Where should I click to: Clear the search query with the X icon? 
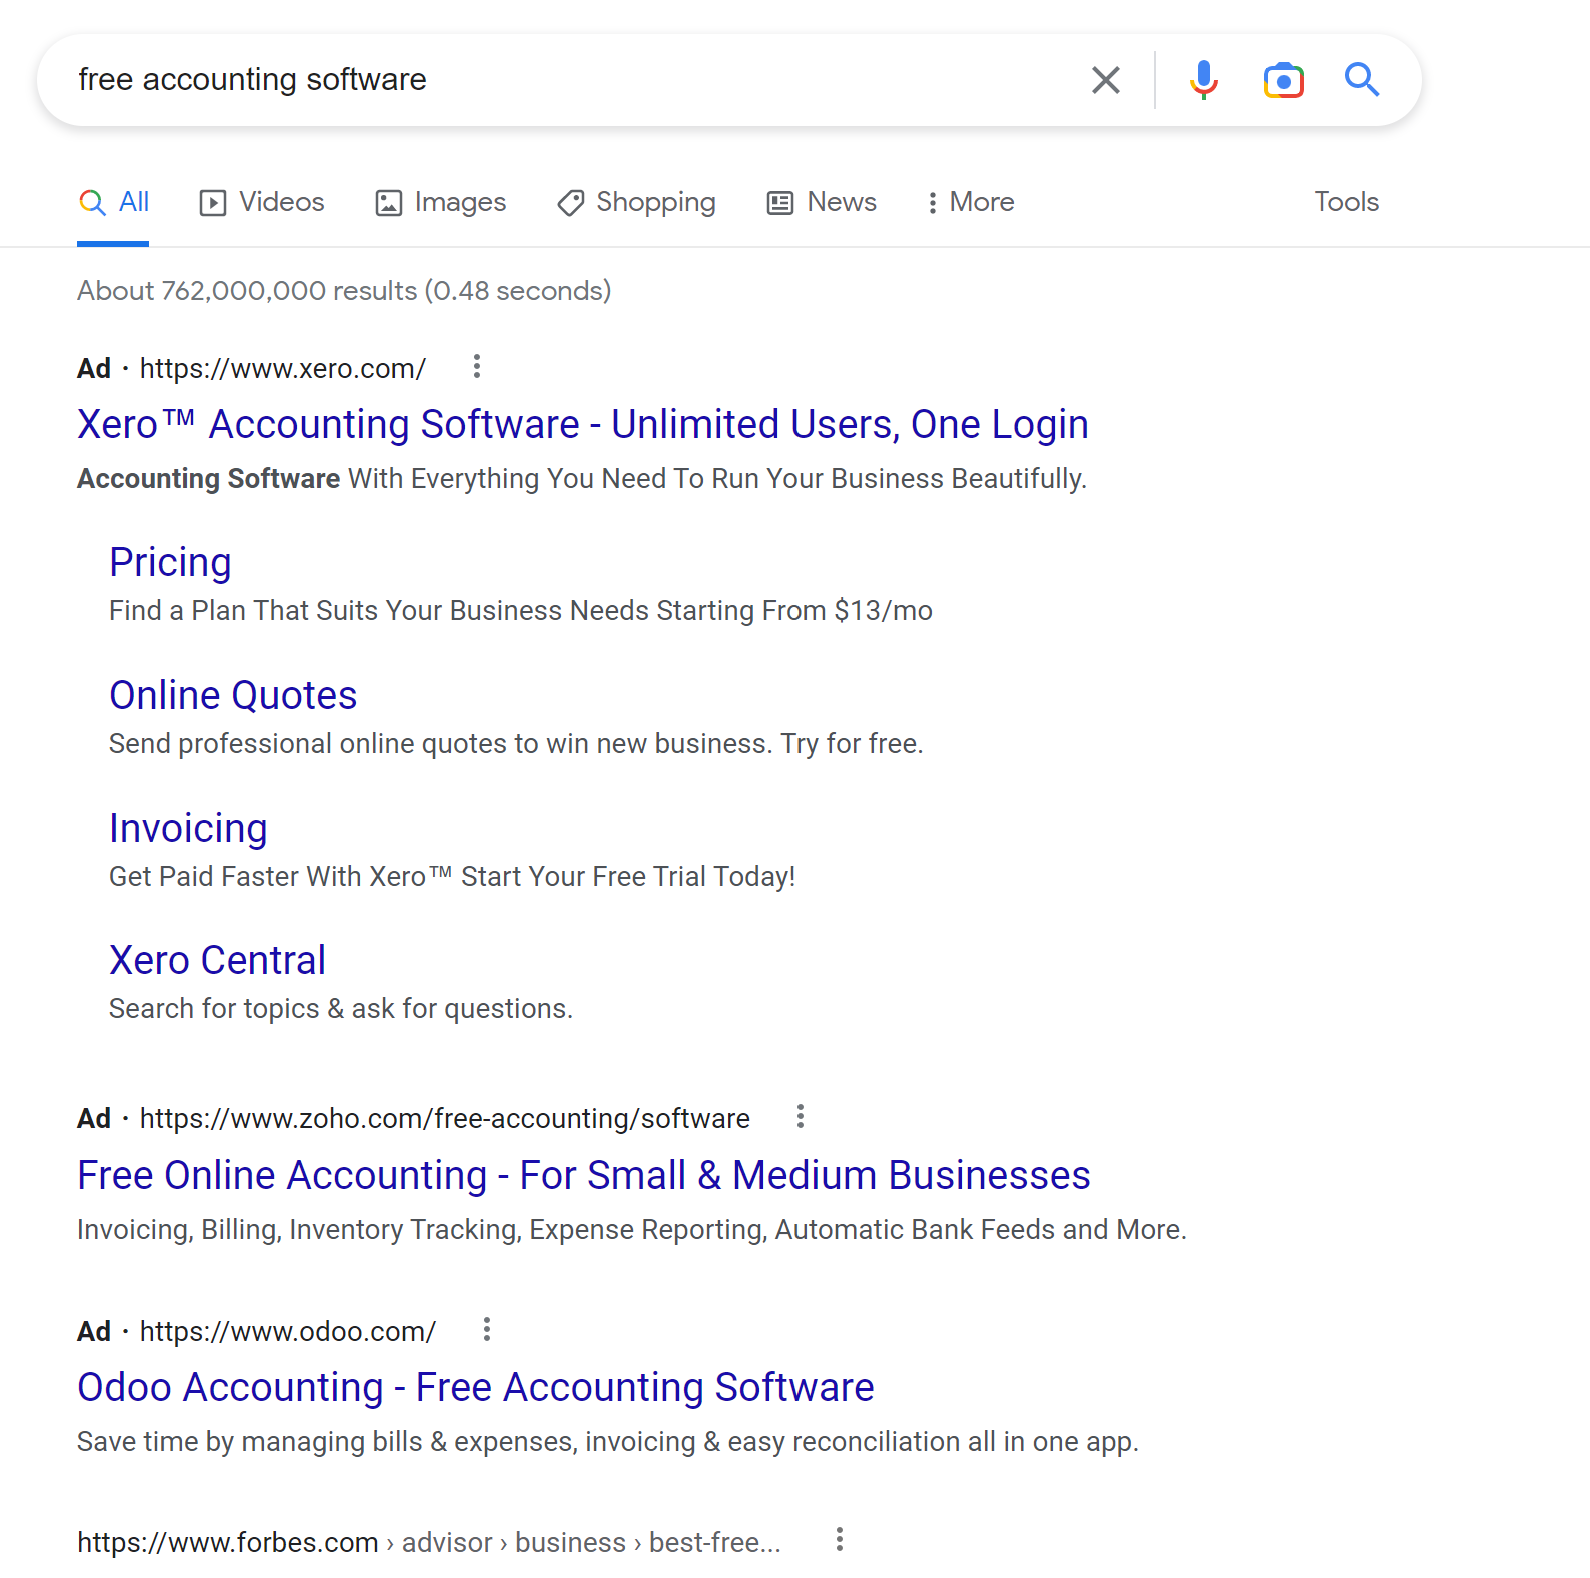[1105, 80]
